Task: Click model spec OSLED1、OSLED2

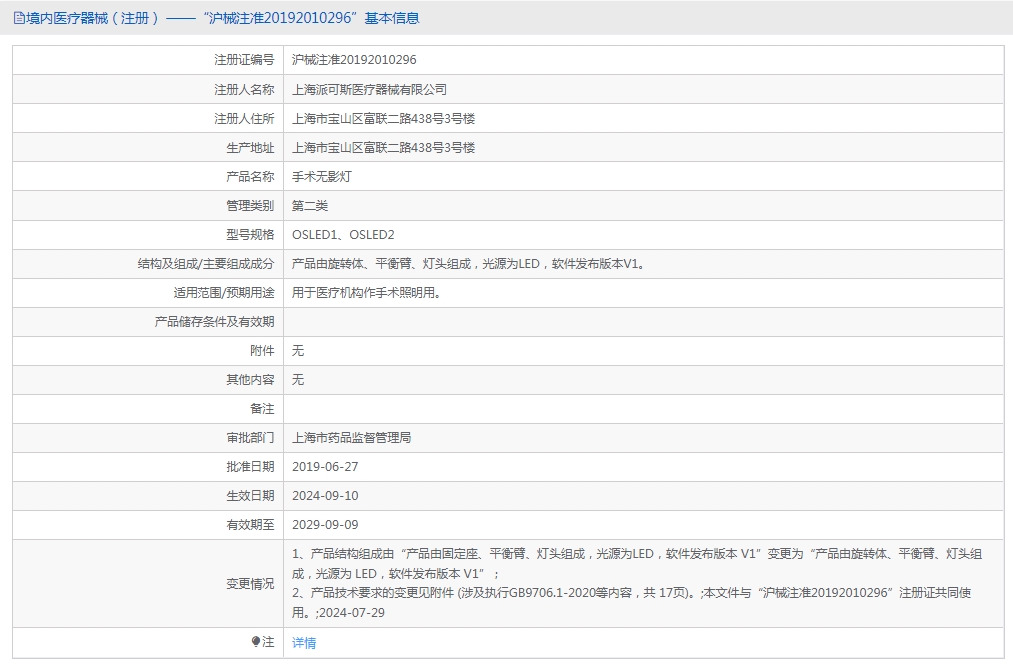Action: click(343, 235)
